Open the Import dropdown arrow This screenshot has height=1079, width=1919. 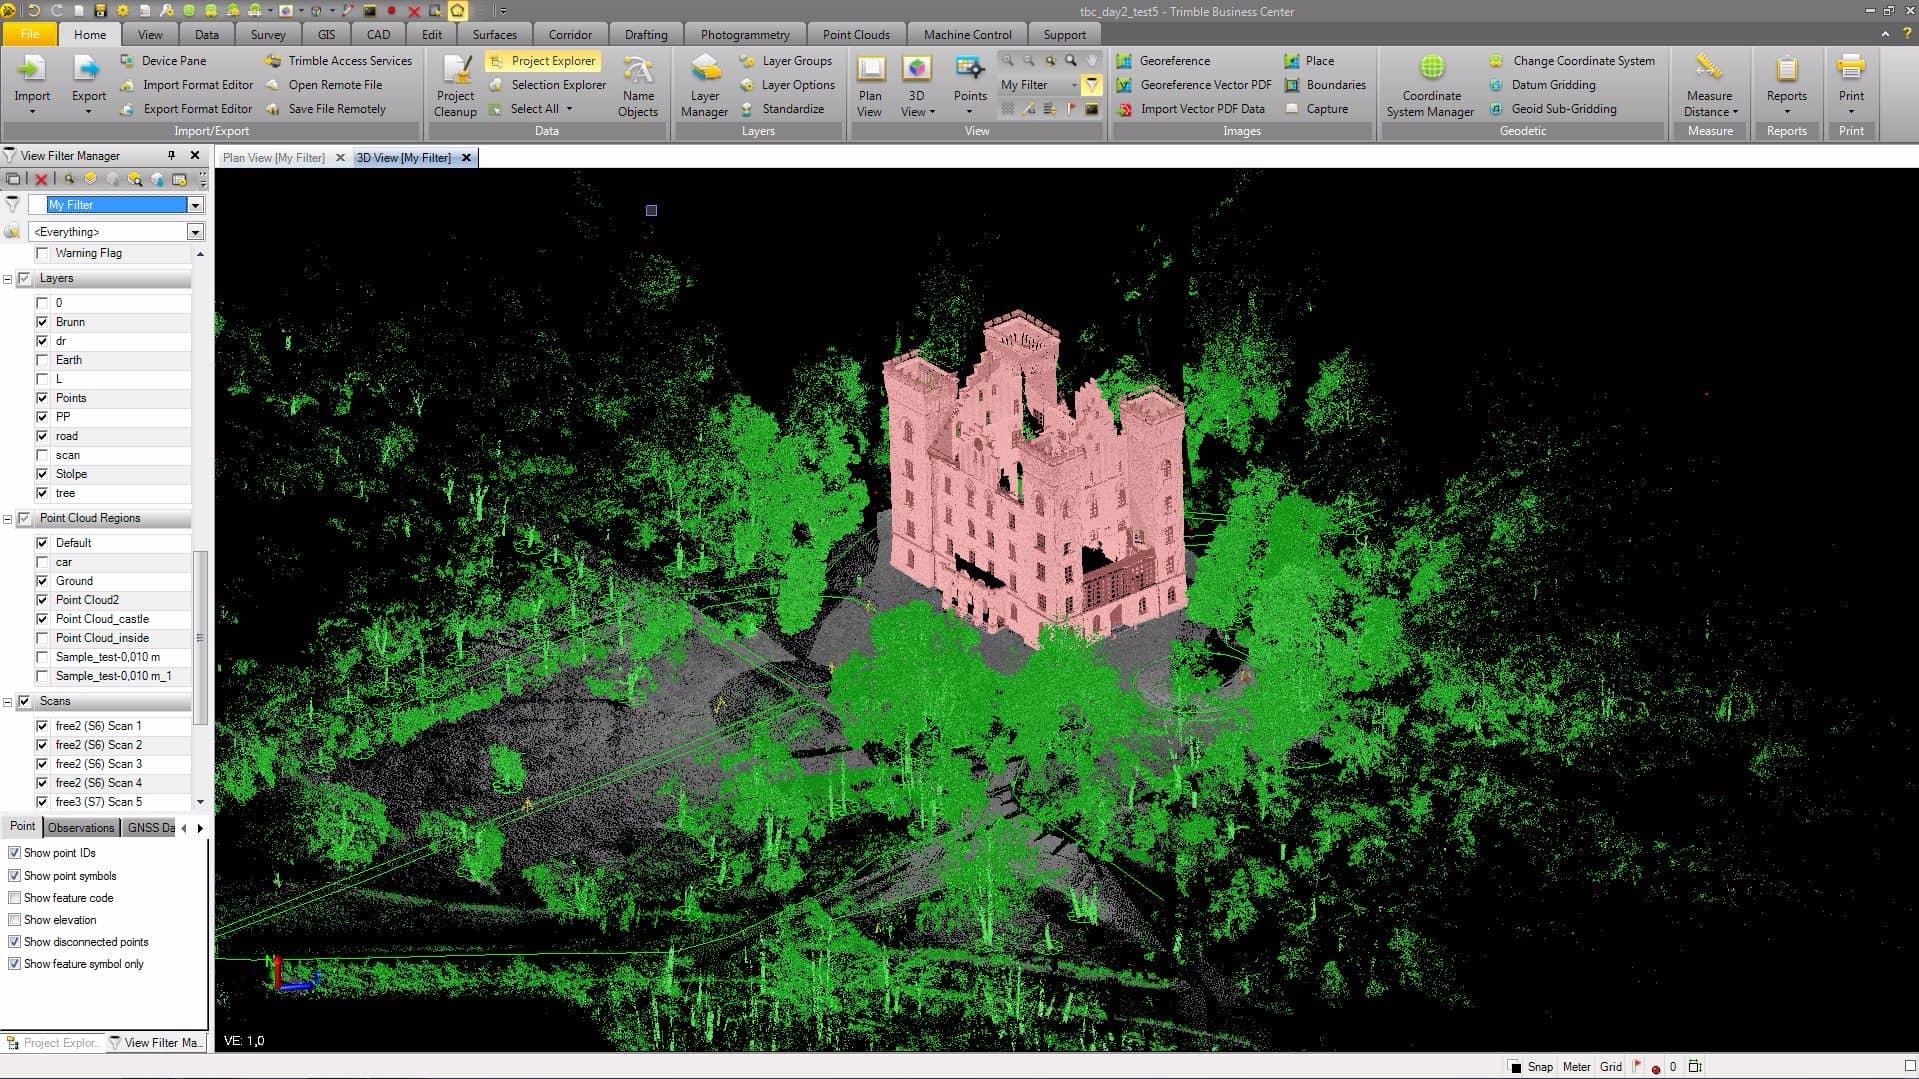pos(32,112)
